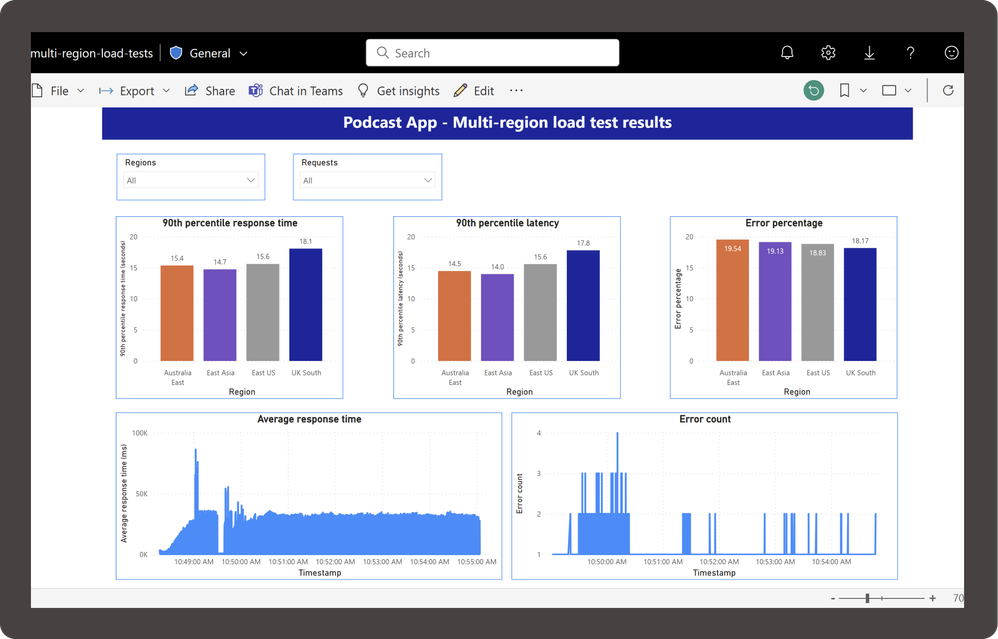Click the Error percentage chart title
Screen dimensions: 998x639
784,223
